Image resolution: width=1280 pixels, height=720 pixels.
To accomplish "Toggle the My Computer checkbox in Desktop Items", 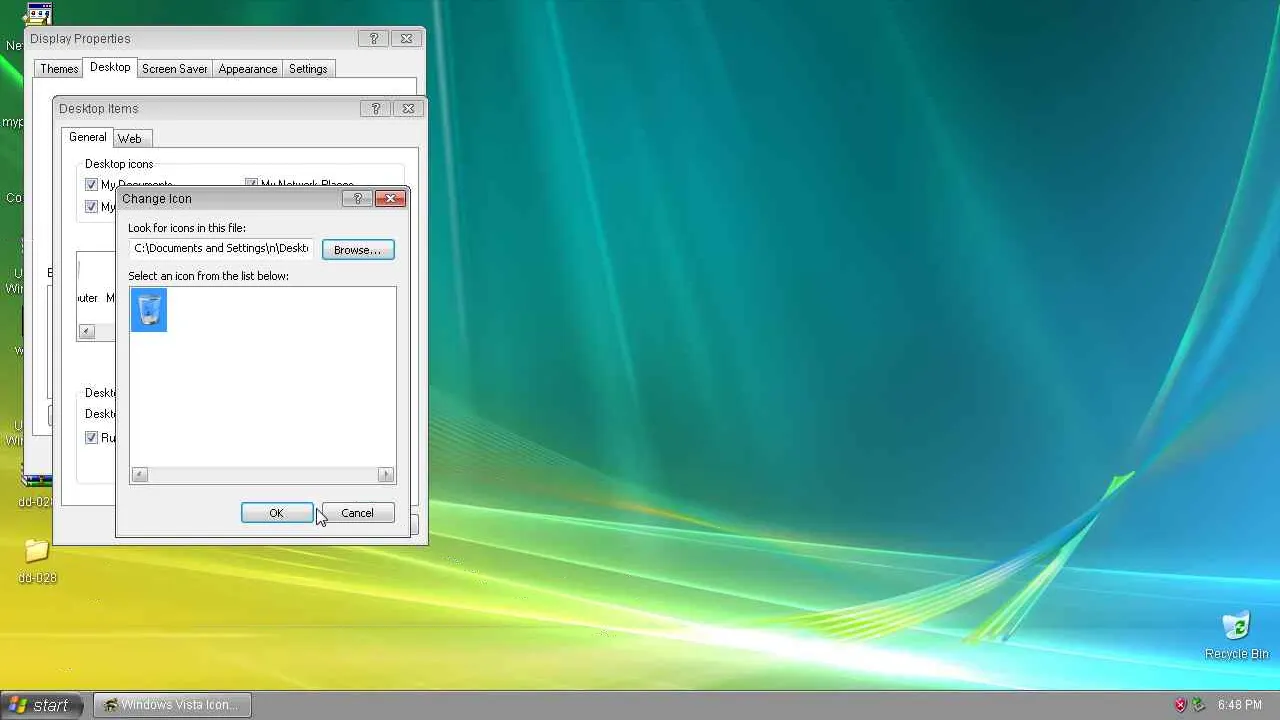I will pos(91,206).
